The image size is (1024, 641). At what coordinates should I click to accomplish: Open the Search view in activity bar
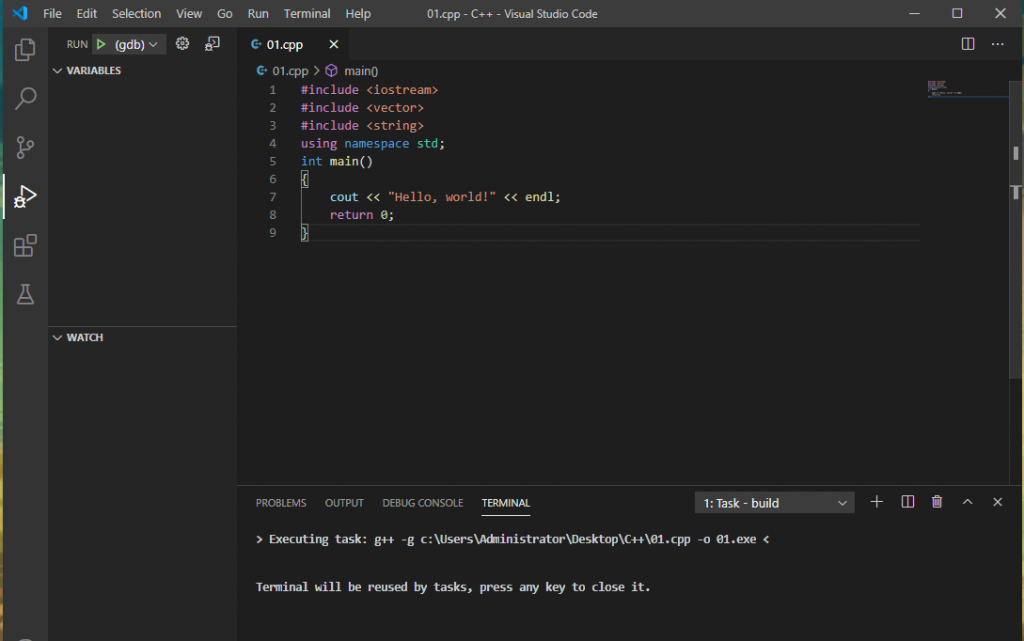tap(25, 99)
